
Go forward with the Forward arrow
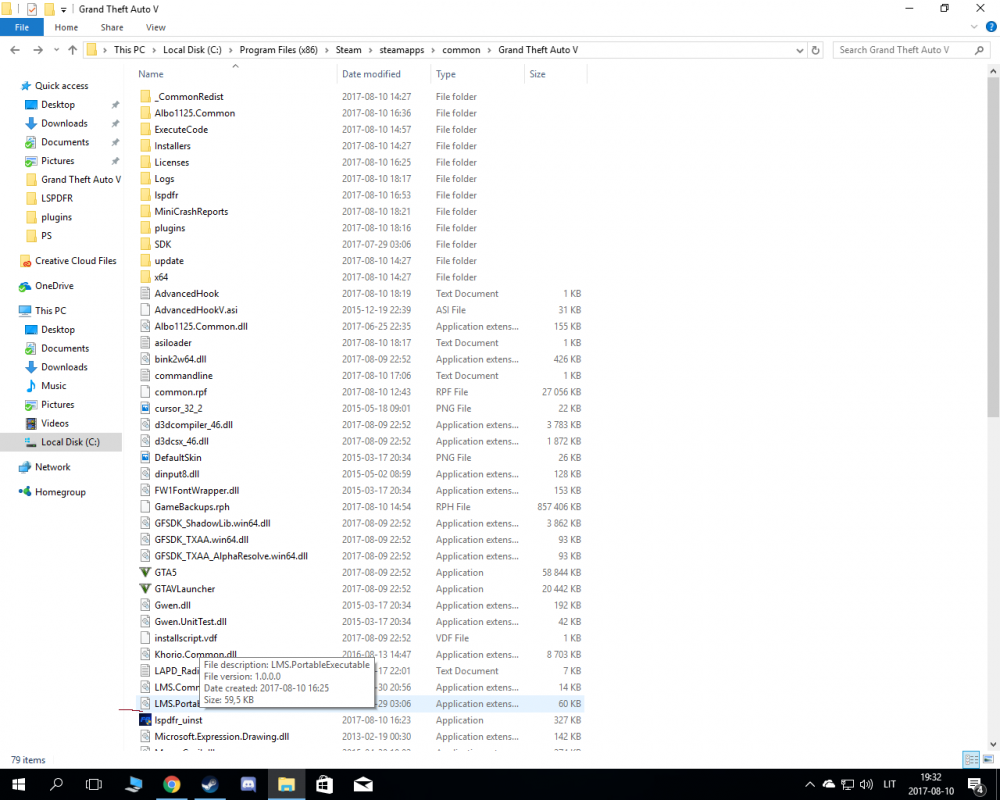click(38, 50)
